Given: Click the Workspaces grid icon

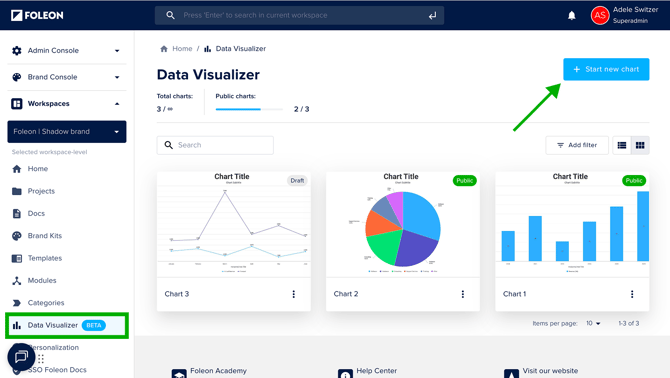Looking at the screenshot, I should pos(17,104).
